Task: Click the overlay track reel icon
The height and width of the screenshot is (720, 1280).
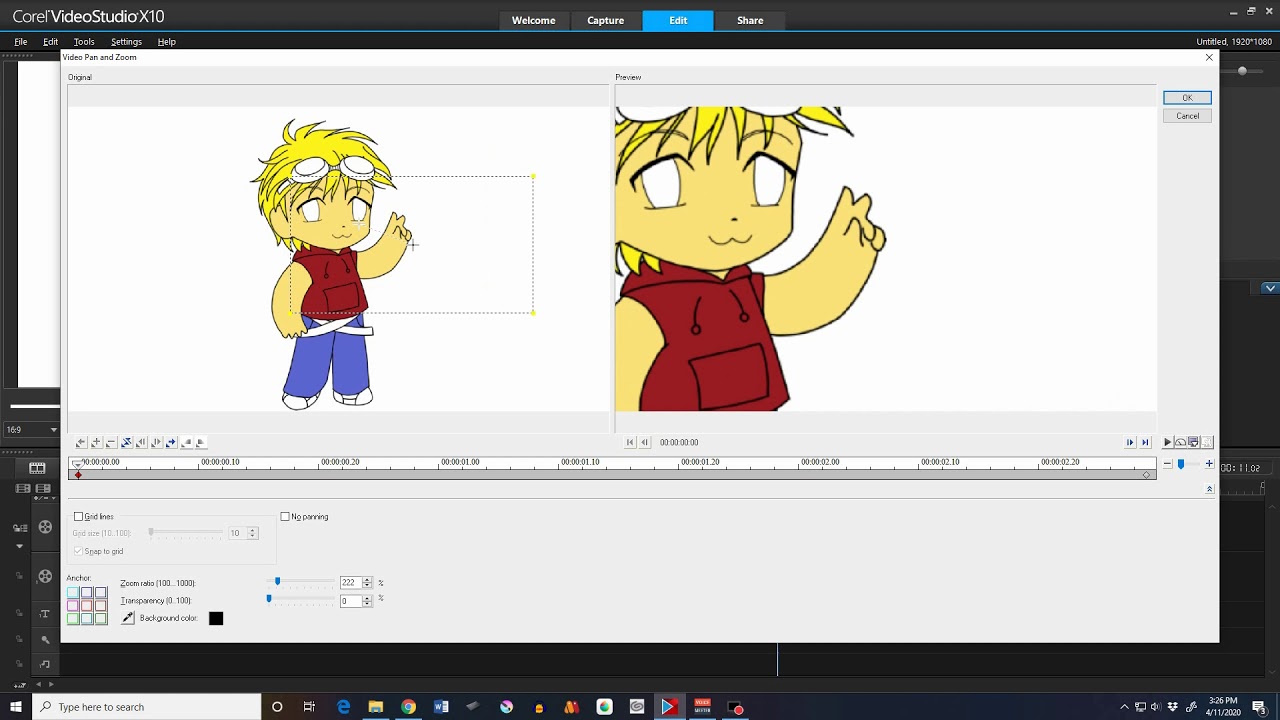Action: pyautogui.click(x=45, y=576)
